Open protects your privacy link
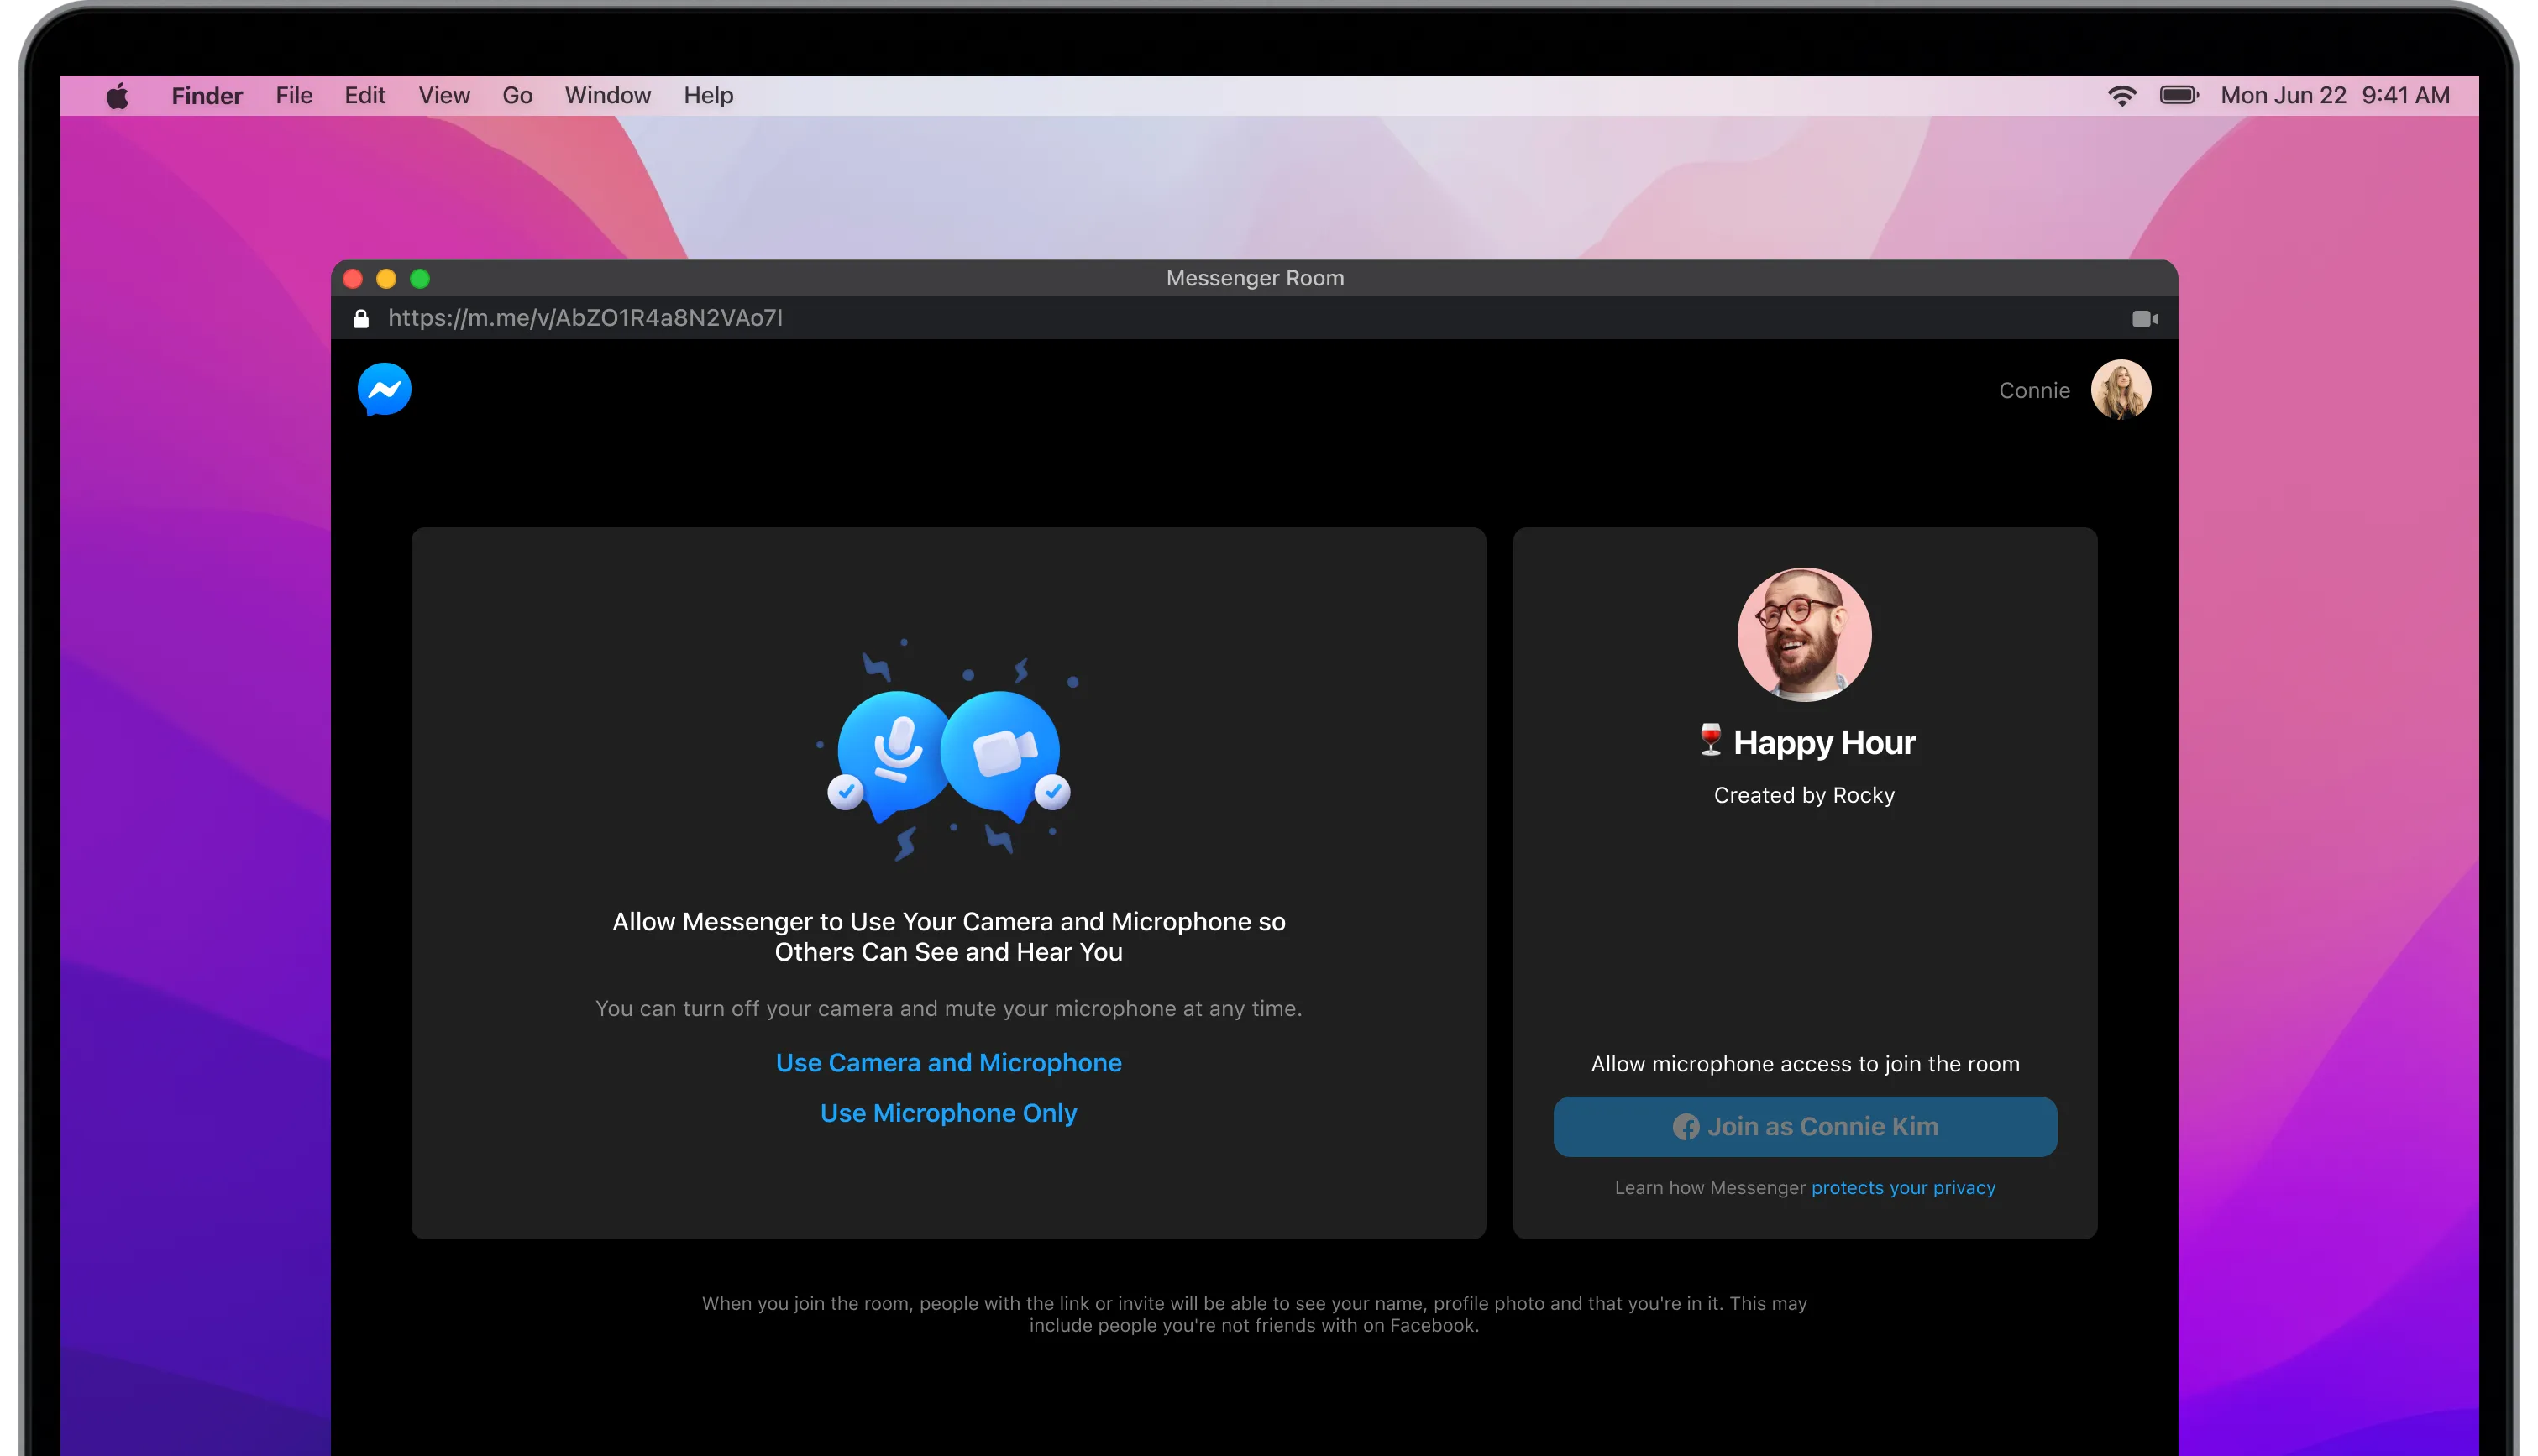Viewport: 2538px width, 1456px height. point(1902,1188)
